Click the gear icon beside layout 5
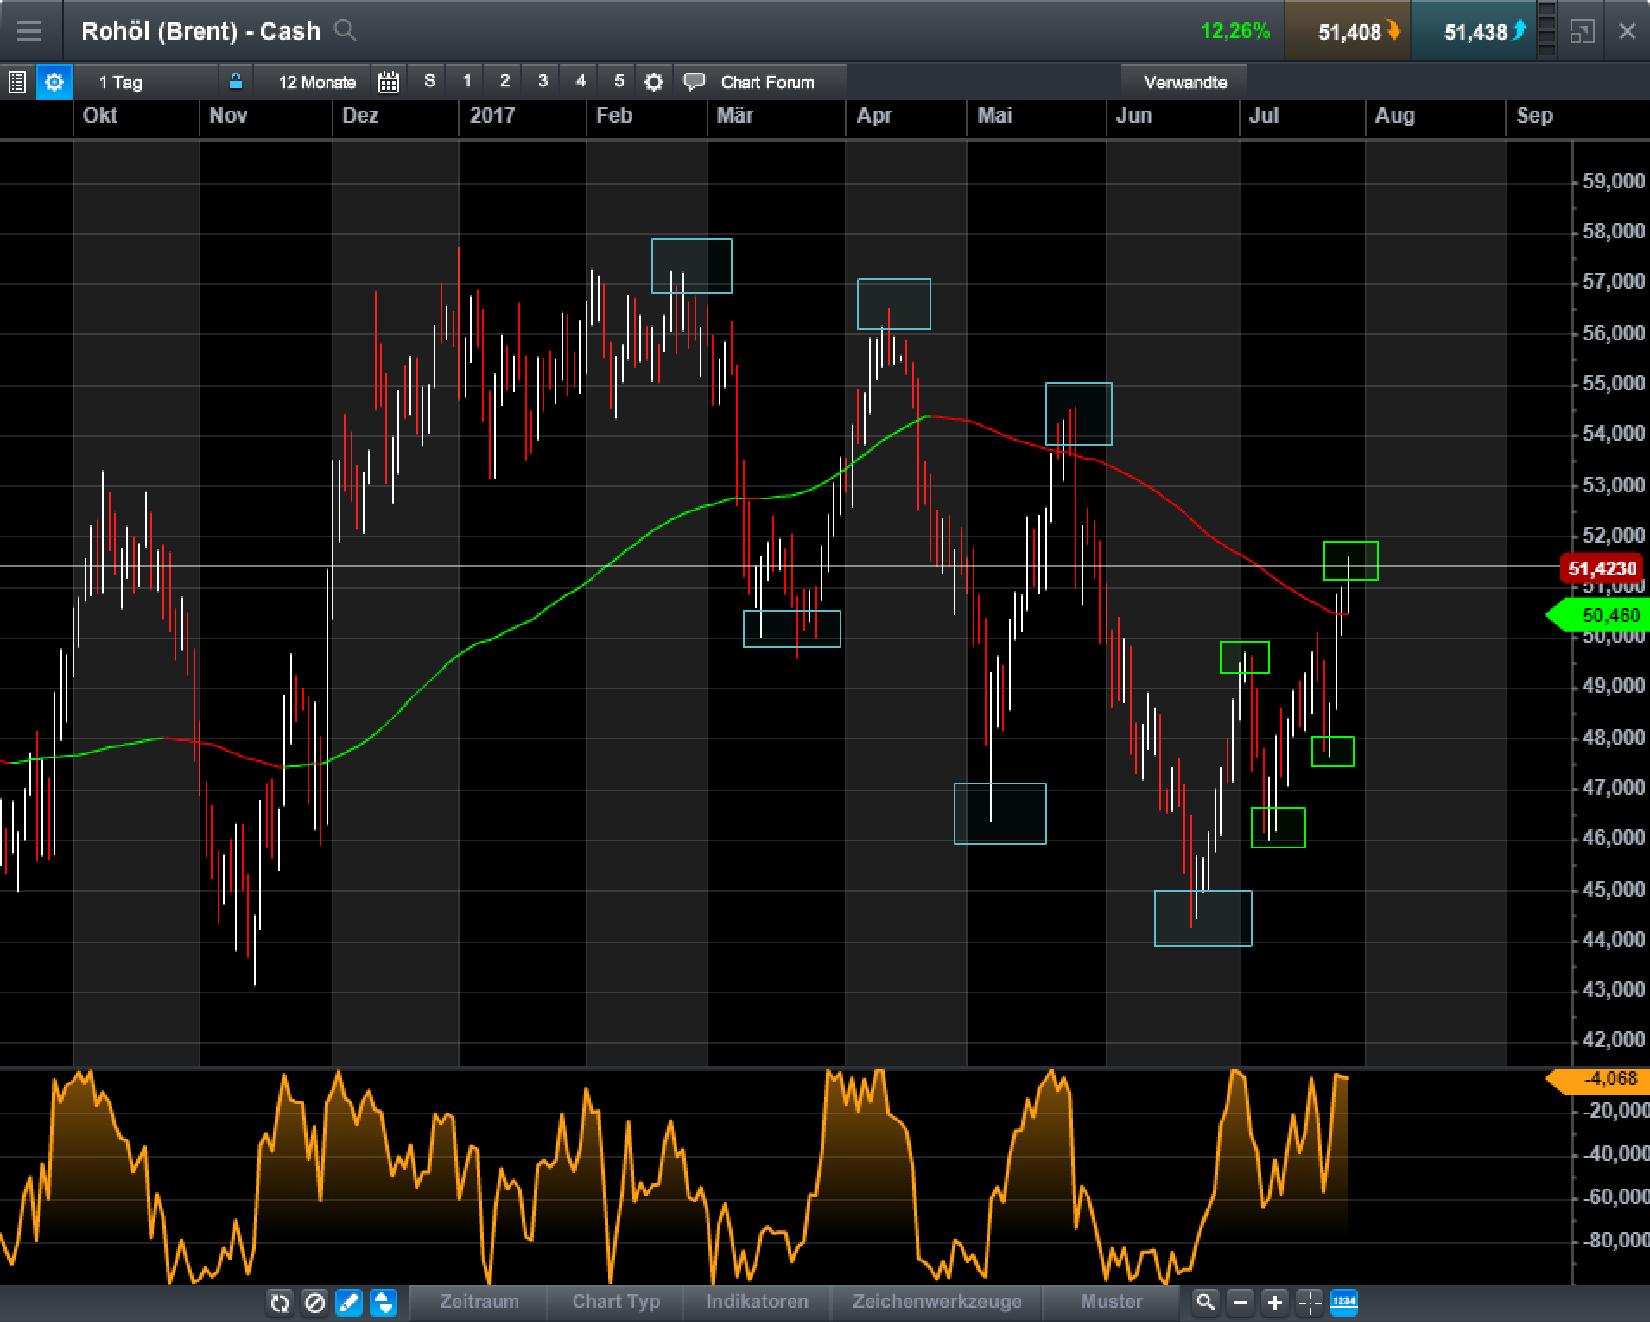Image resolution: width=1650 pixels, height=1322 pixels. tap(653, 82)
